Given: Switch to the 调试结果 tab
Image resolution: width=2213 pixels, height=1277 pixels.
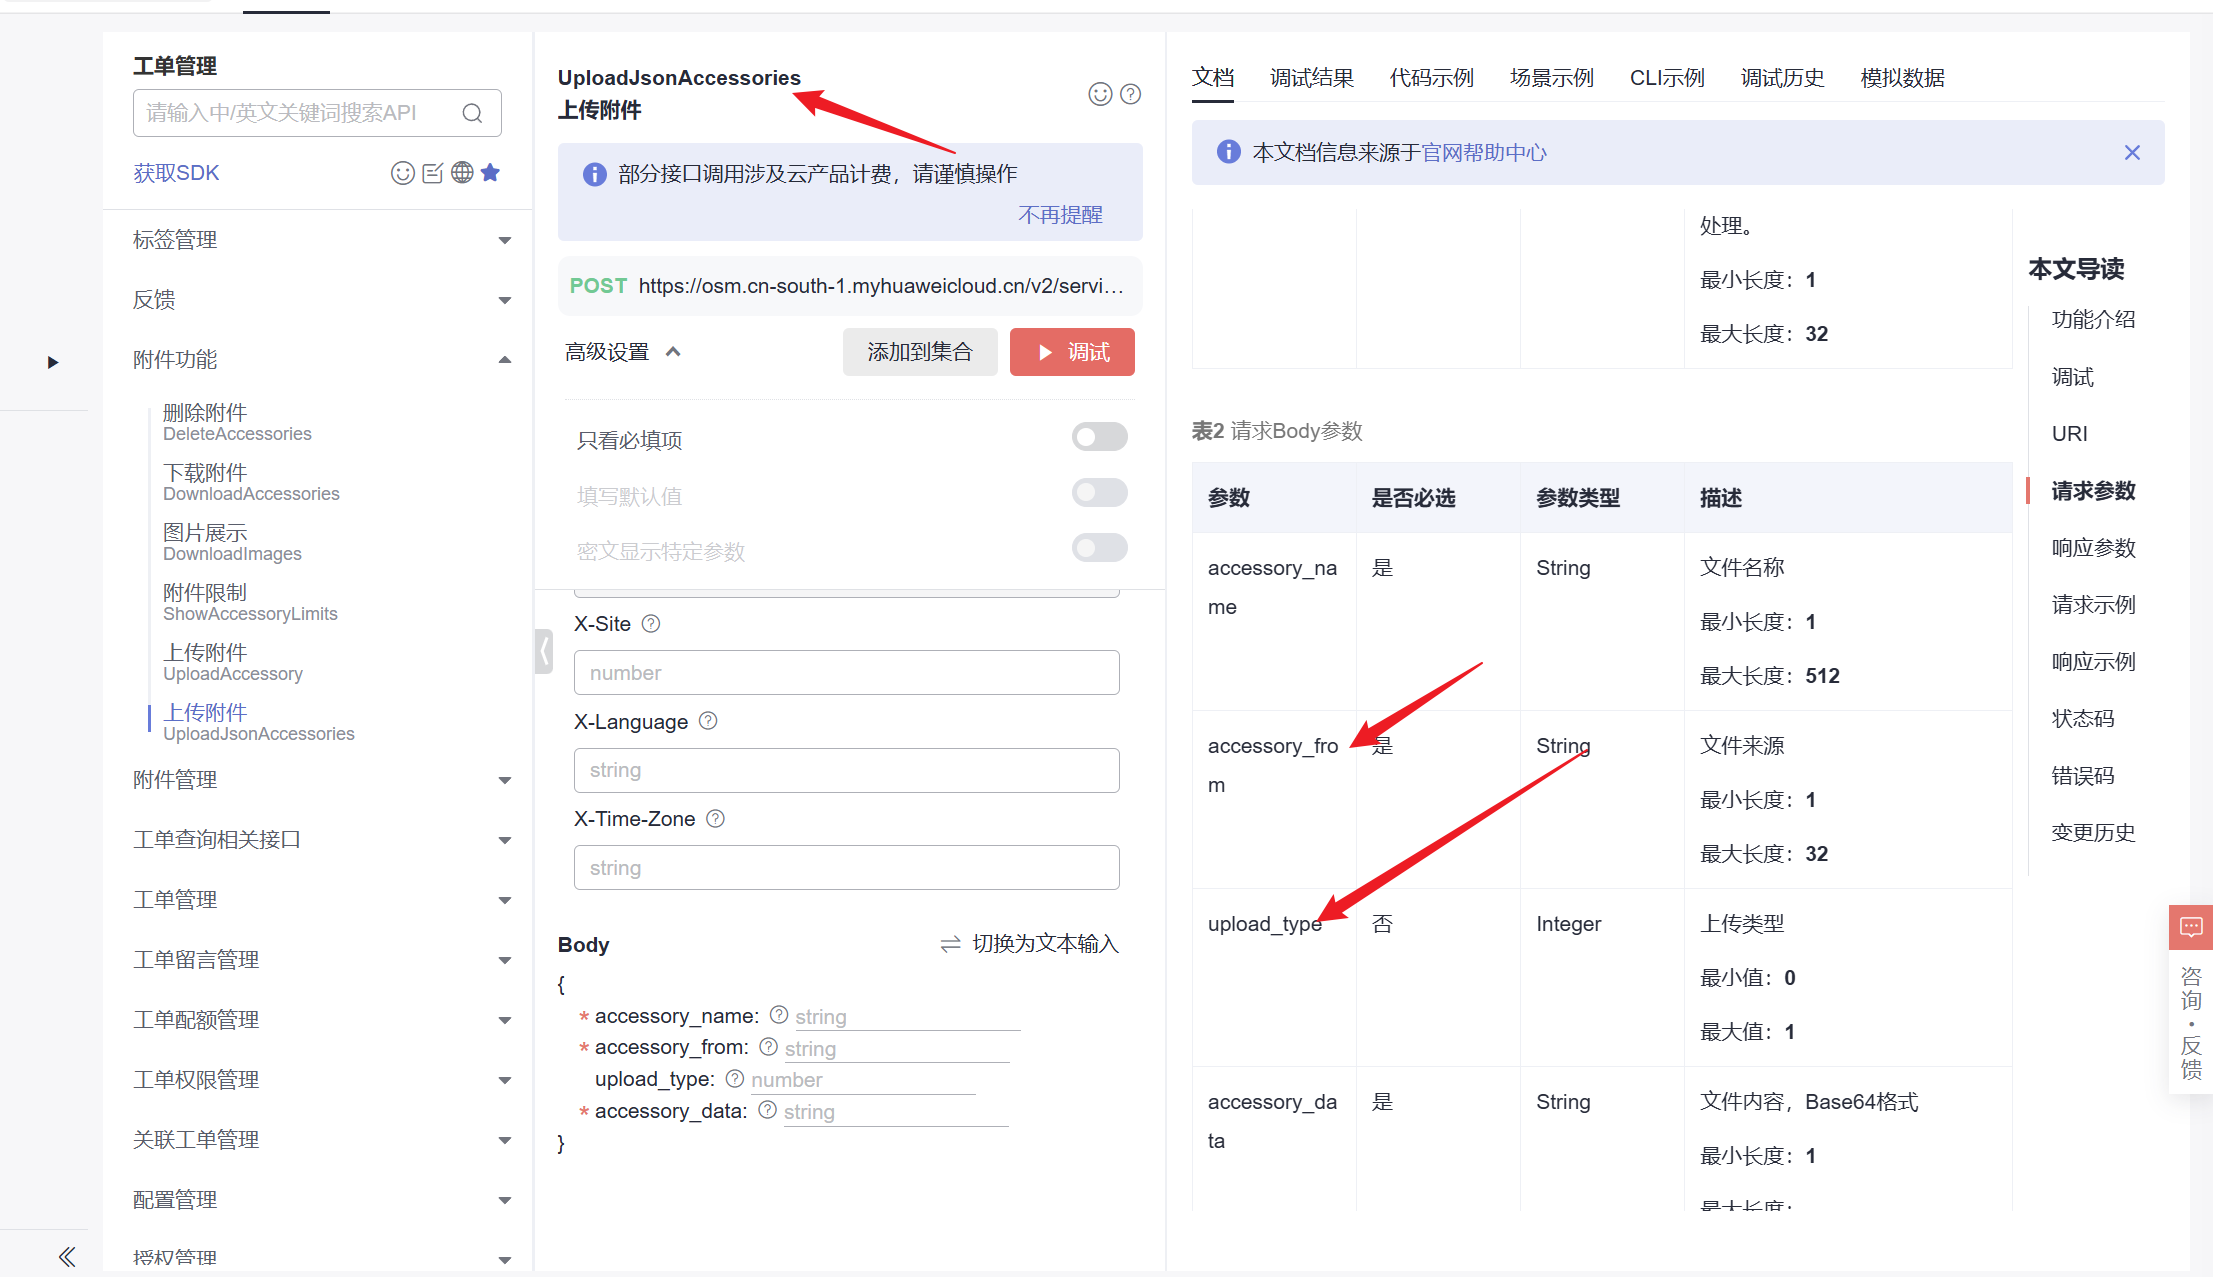Looking at the screenshot, I should click(1312, 78).
